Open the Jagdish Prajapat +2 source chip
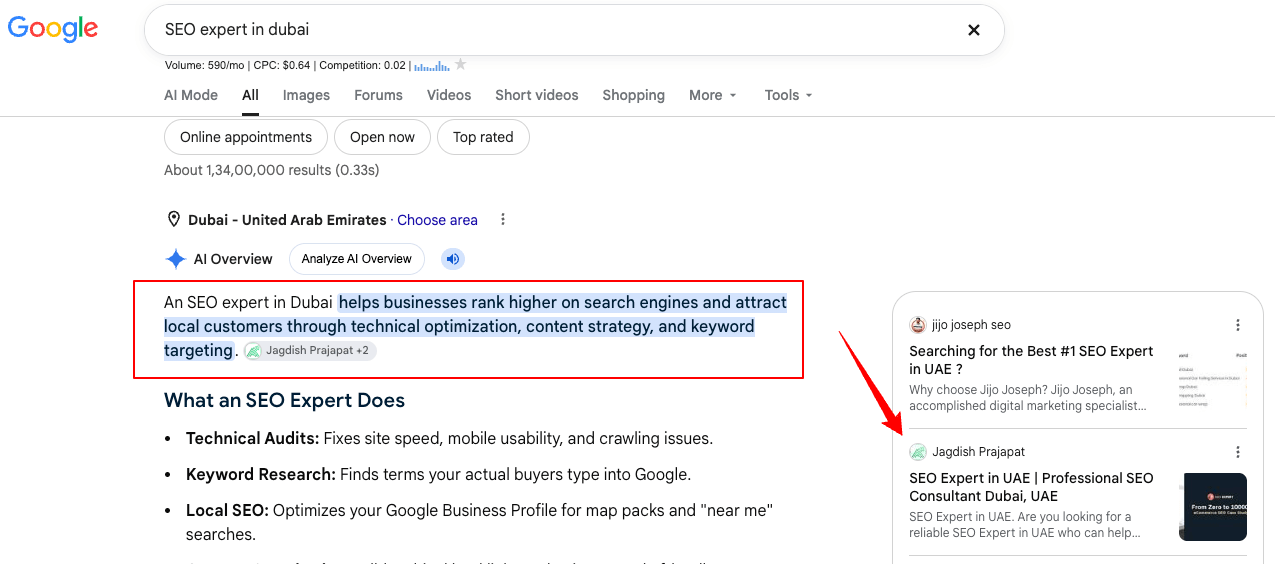1275x564 pixels. (310, 351)
